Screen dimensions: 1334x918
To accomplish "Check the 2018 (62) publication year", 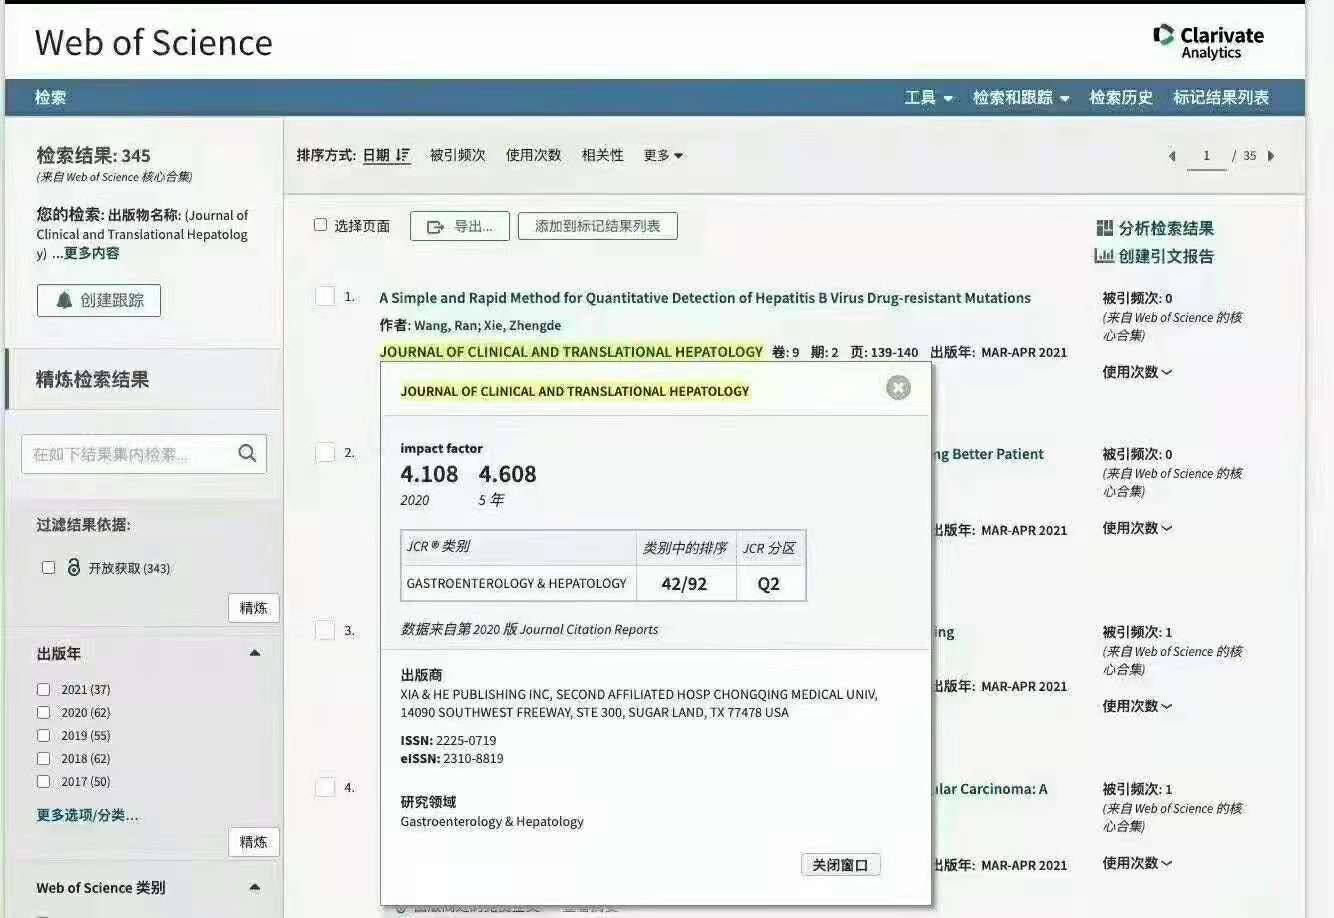I will tap(43, 758).
